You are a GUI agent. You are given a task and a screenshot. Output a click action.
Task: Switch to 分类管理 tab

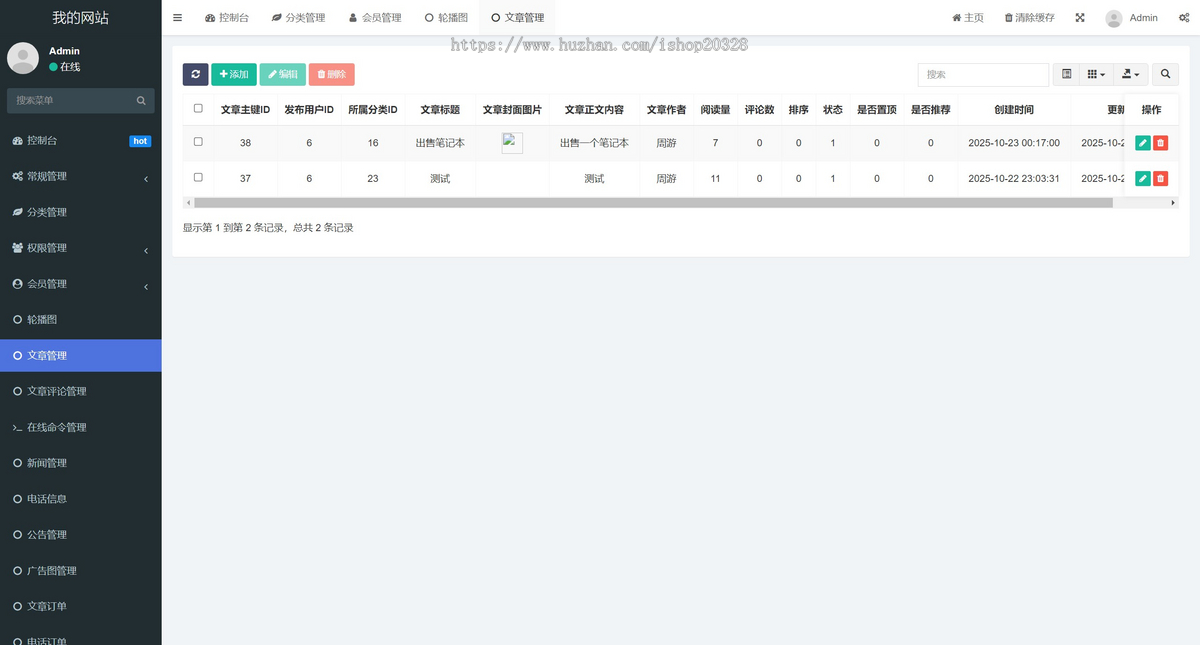pyautogui.click(x=298, y=18)
